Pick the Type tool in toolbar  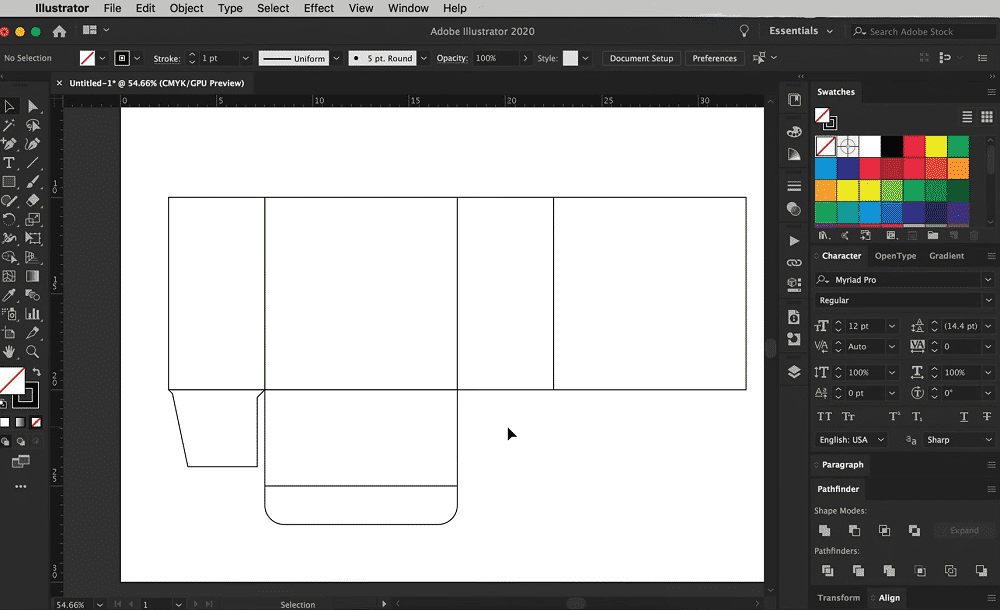[x=9, y=163]
